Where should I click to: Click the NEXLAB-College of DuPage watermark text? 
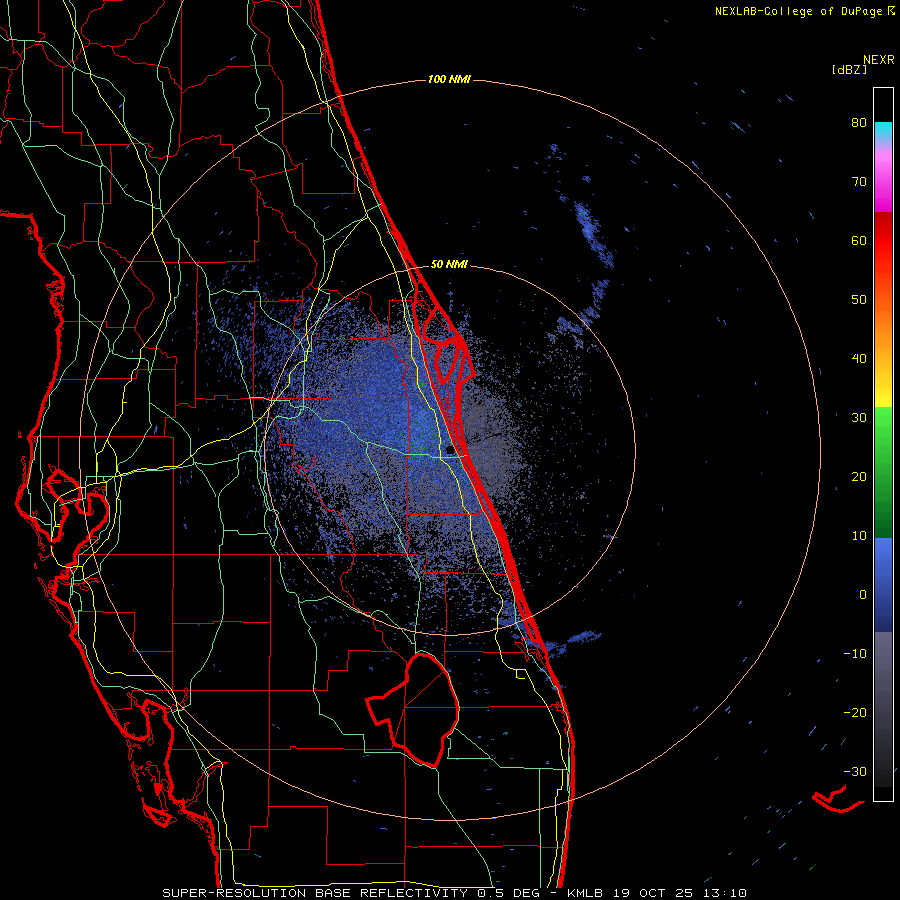pyautogui.click(x=804, y=11)
